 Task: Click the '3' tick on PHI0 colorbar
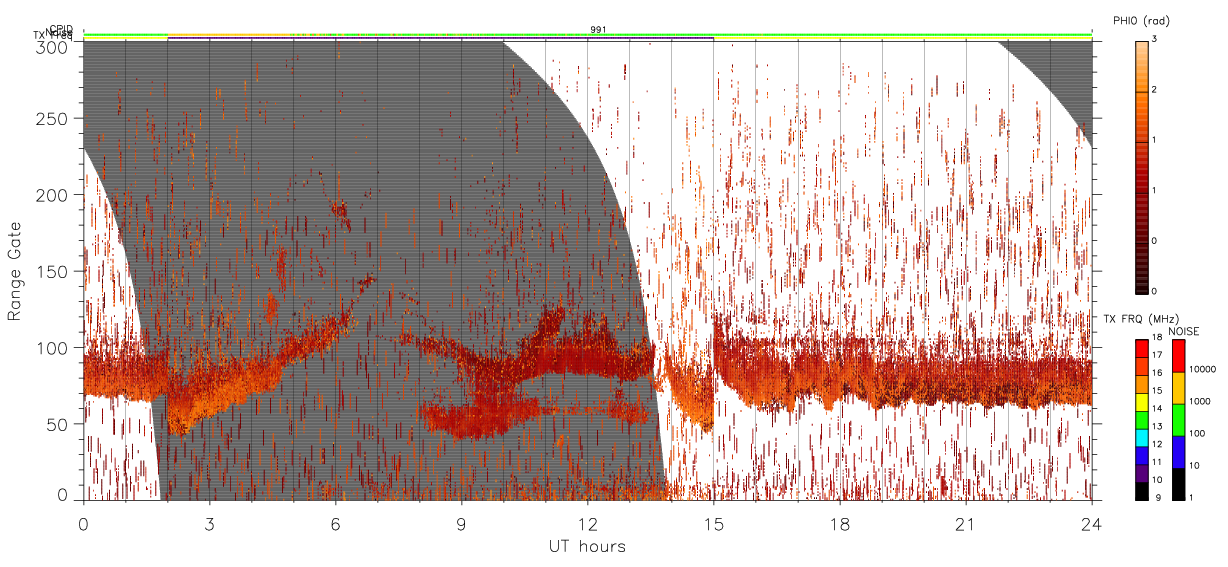[x=1155, y=40]
